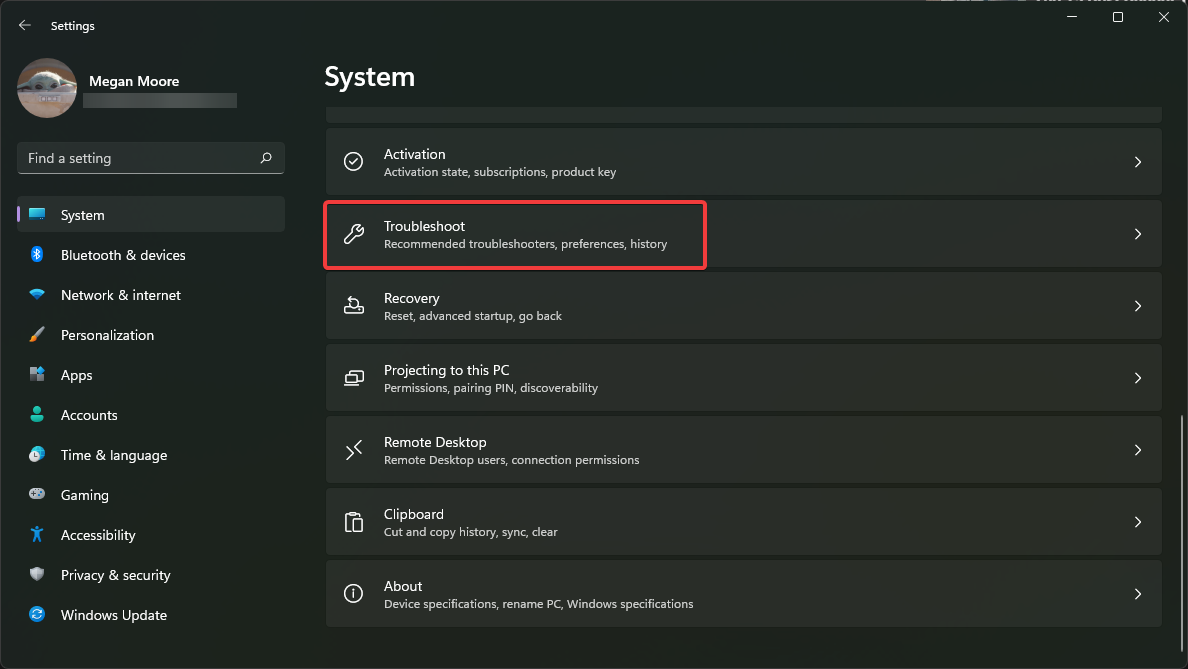The height and width of the screenshot is (669, 1188).
Task: Open Windows Update via its icon
Action: coord(36,615)
